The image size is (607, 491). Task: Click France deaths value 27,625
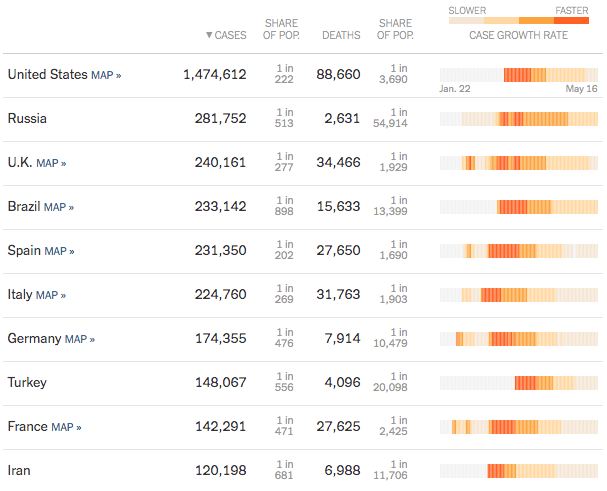tap(338, 427)
